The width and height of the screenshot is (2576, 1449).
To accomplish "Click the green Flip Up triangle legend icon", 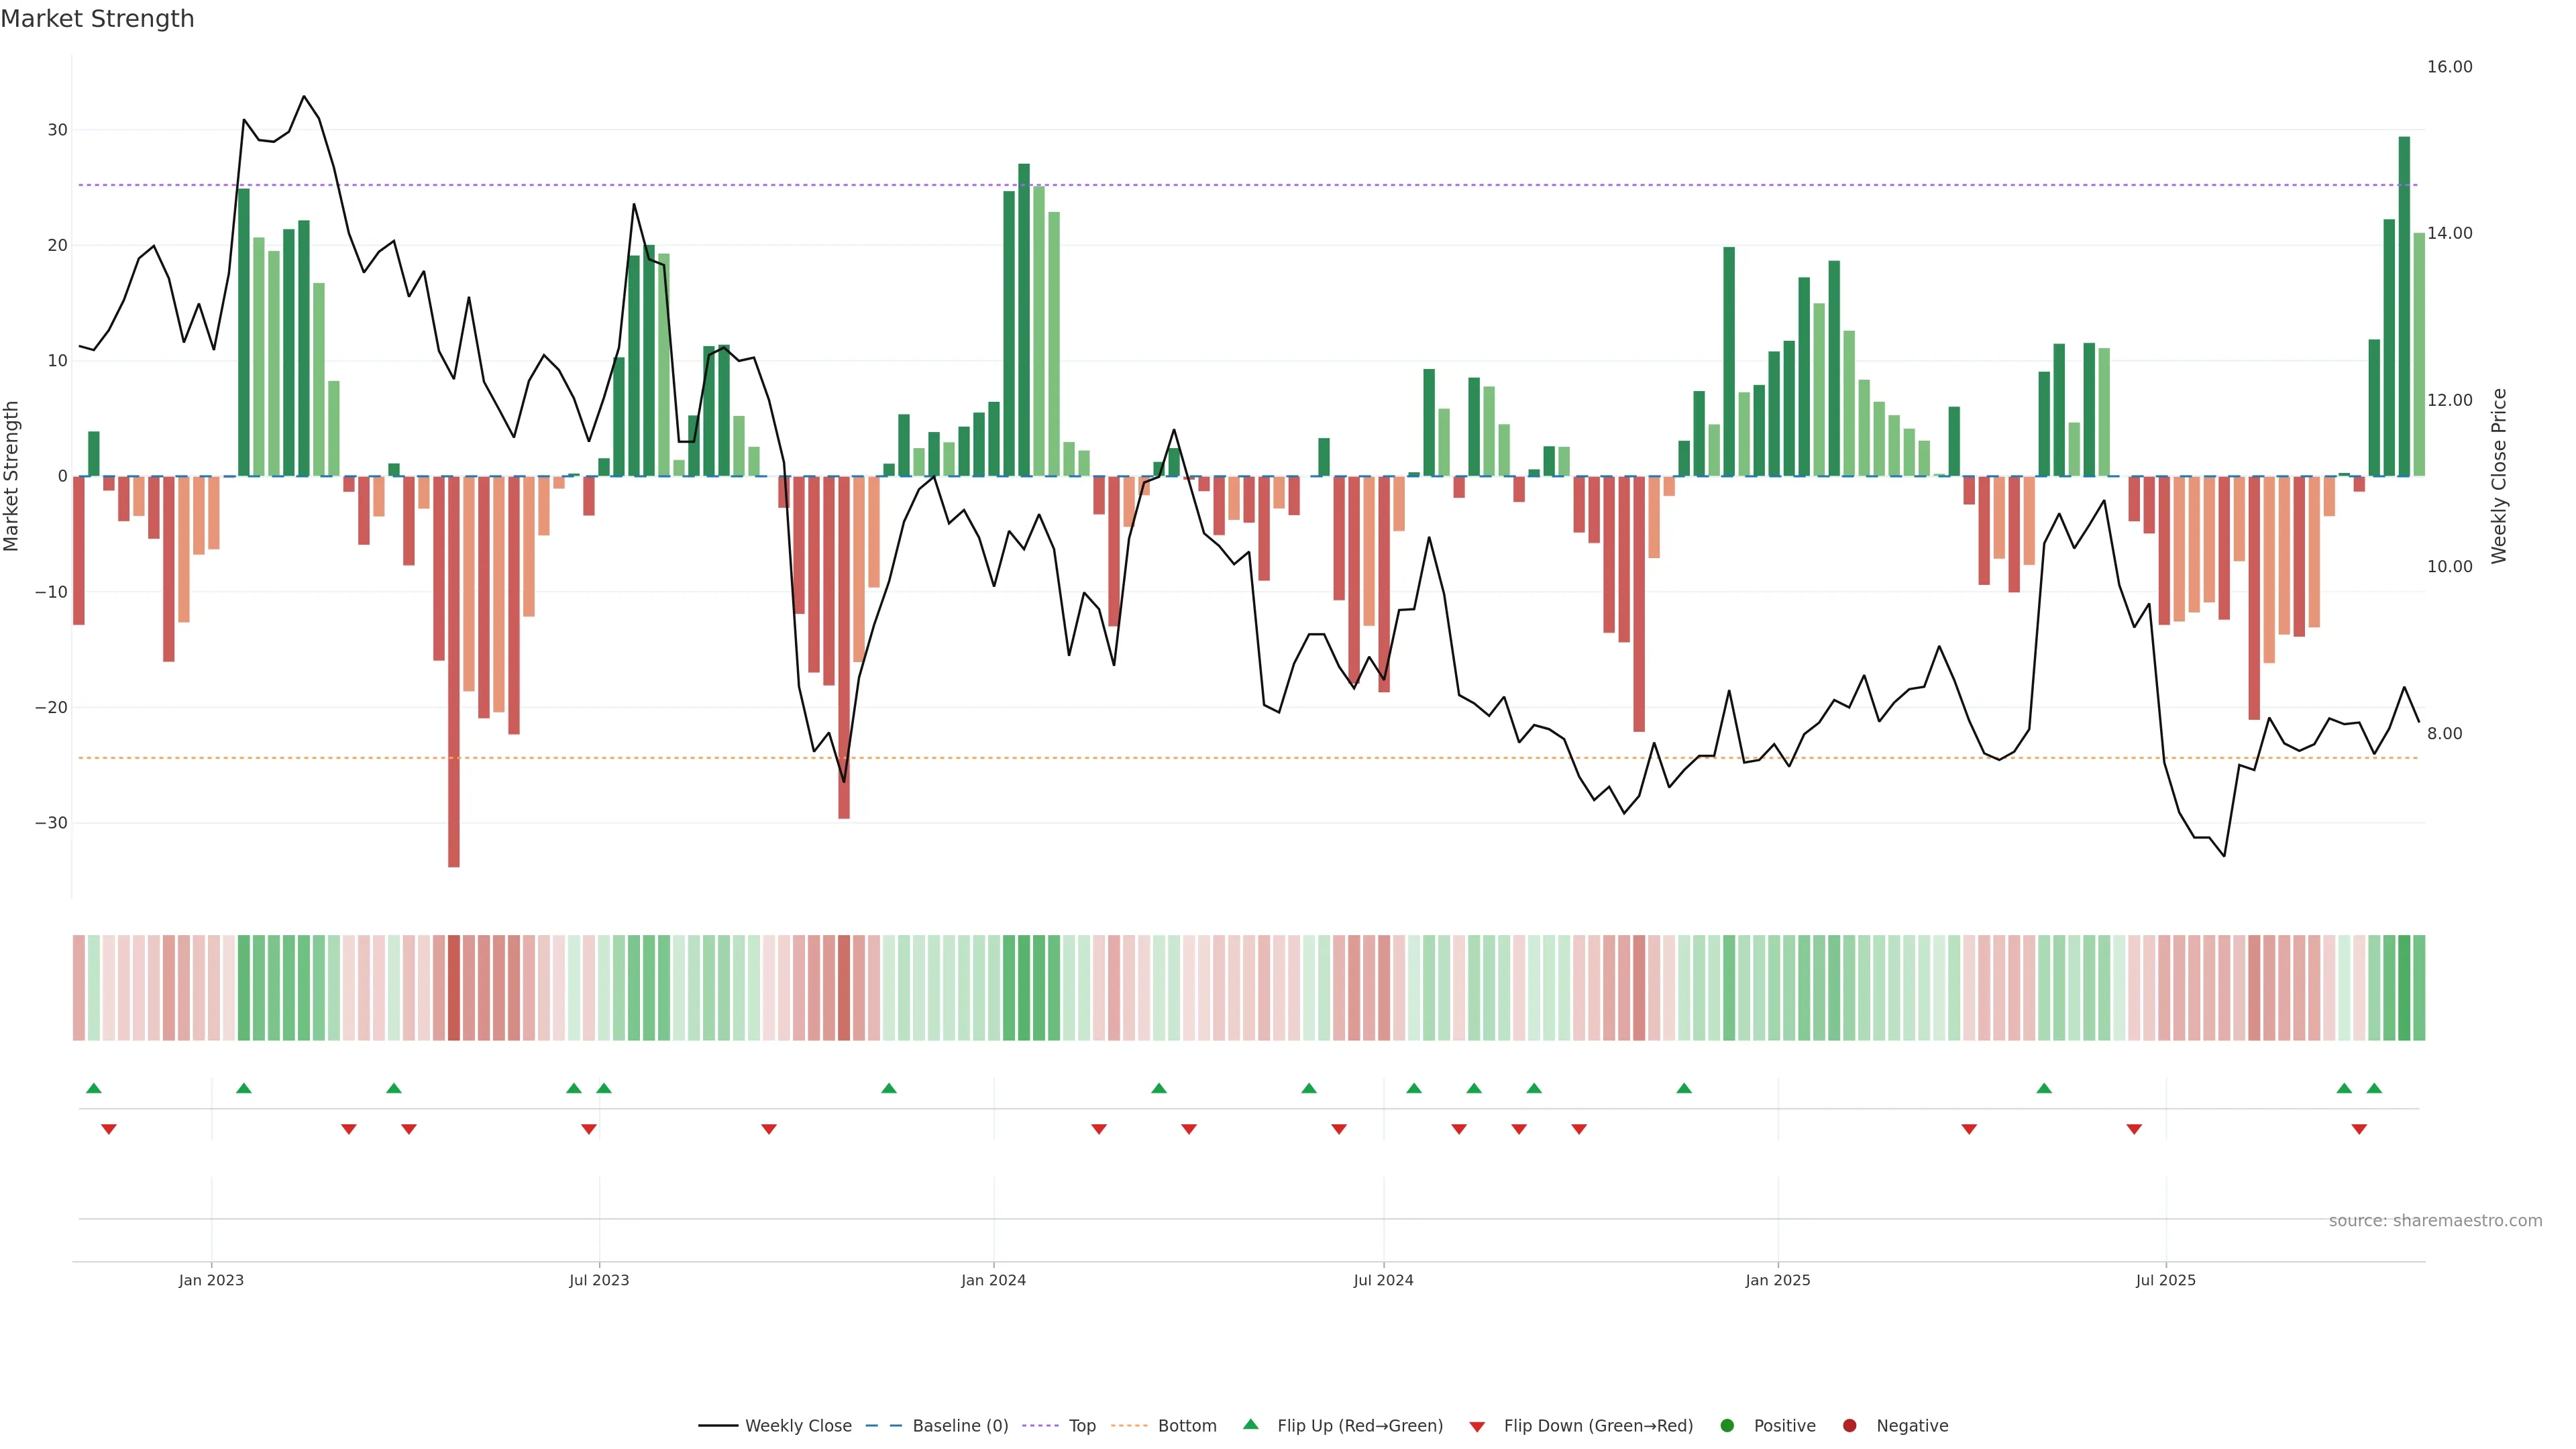I will tap(1250, 1424).
